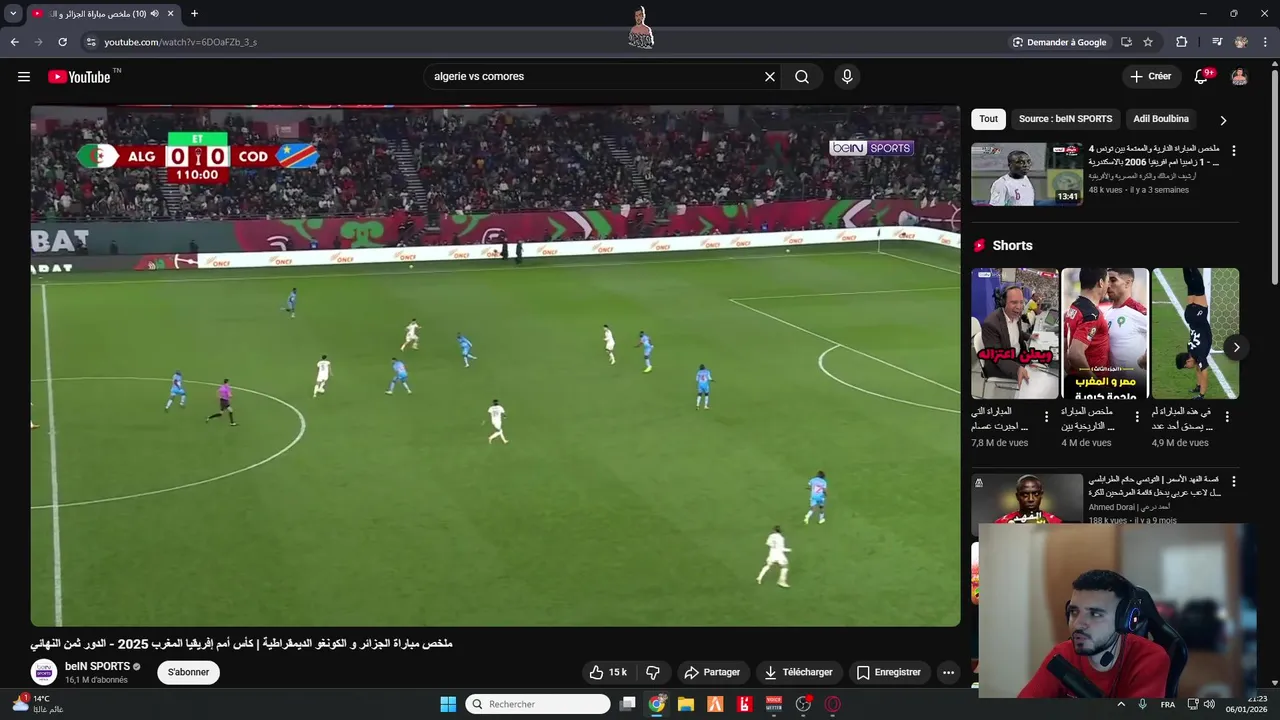Select the Adil Boulbina chip

coord(1161,119)
